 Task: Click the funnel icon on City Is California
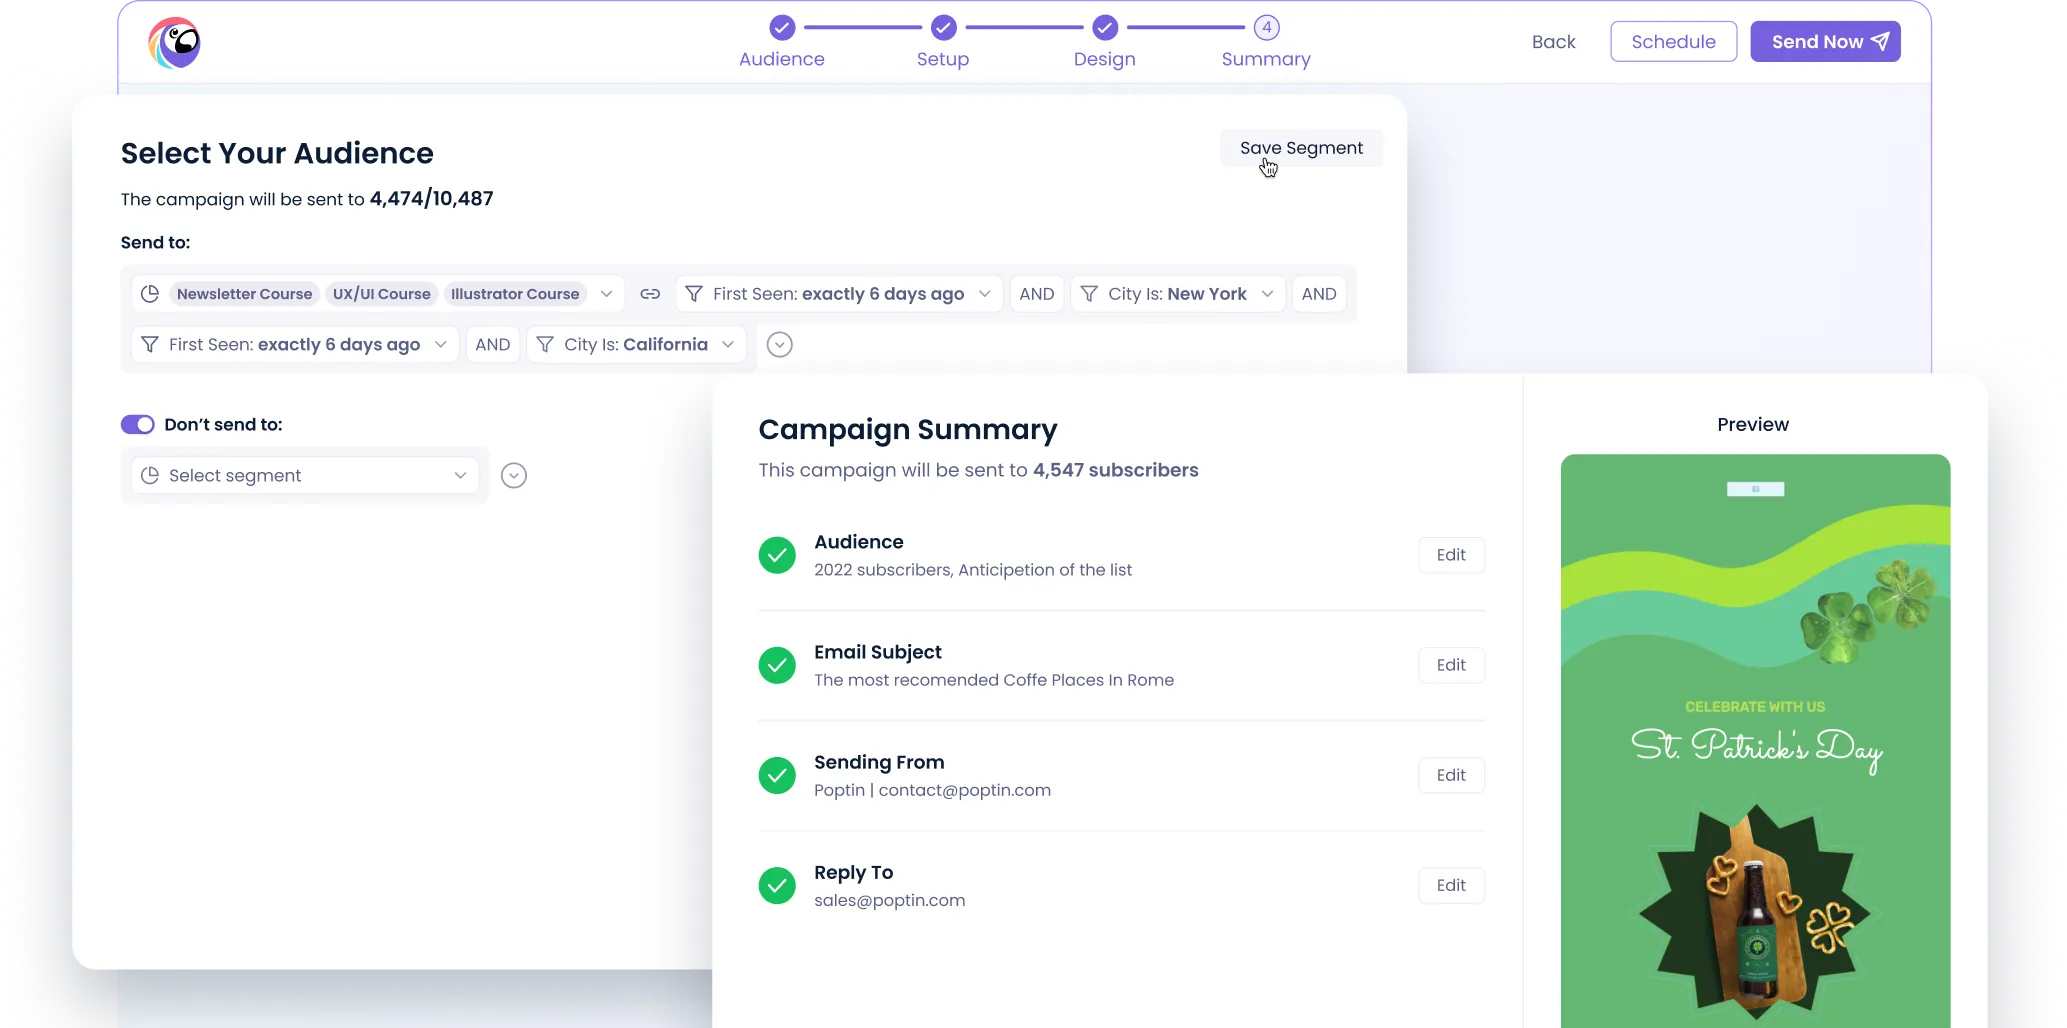545,344
